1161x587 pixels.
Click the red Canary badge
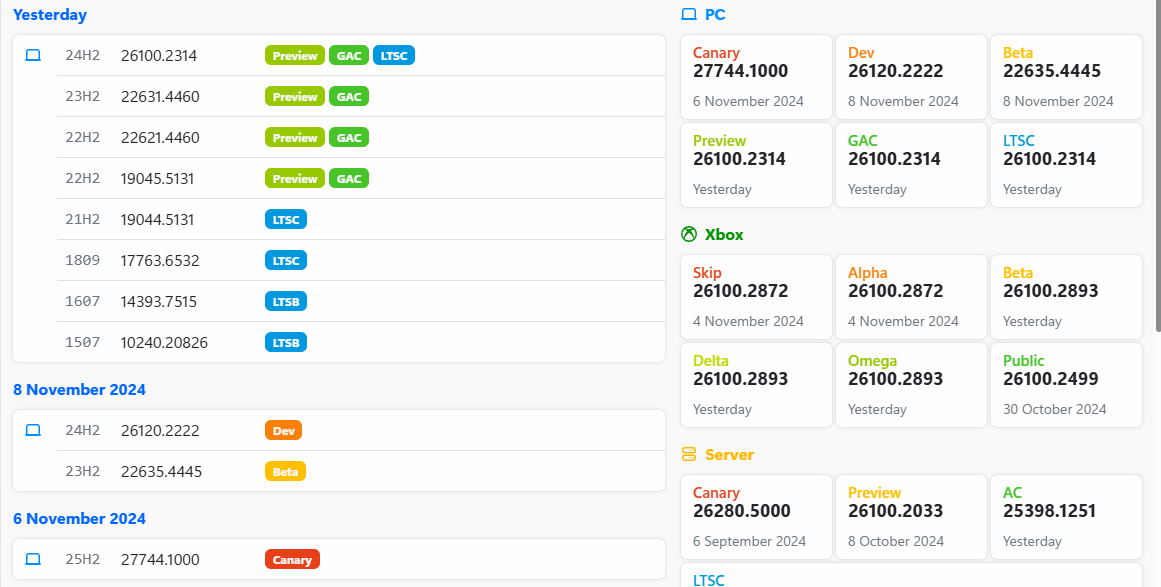tap(292, 560)
